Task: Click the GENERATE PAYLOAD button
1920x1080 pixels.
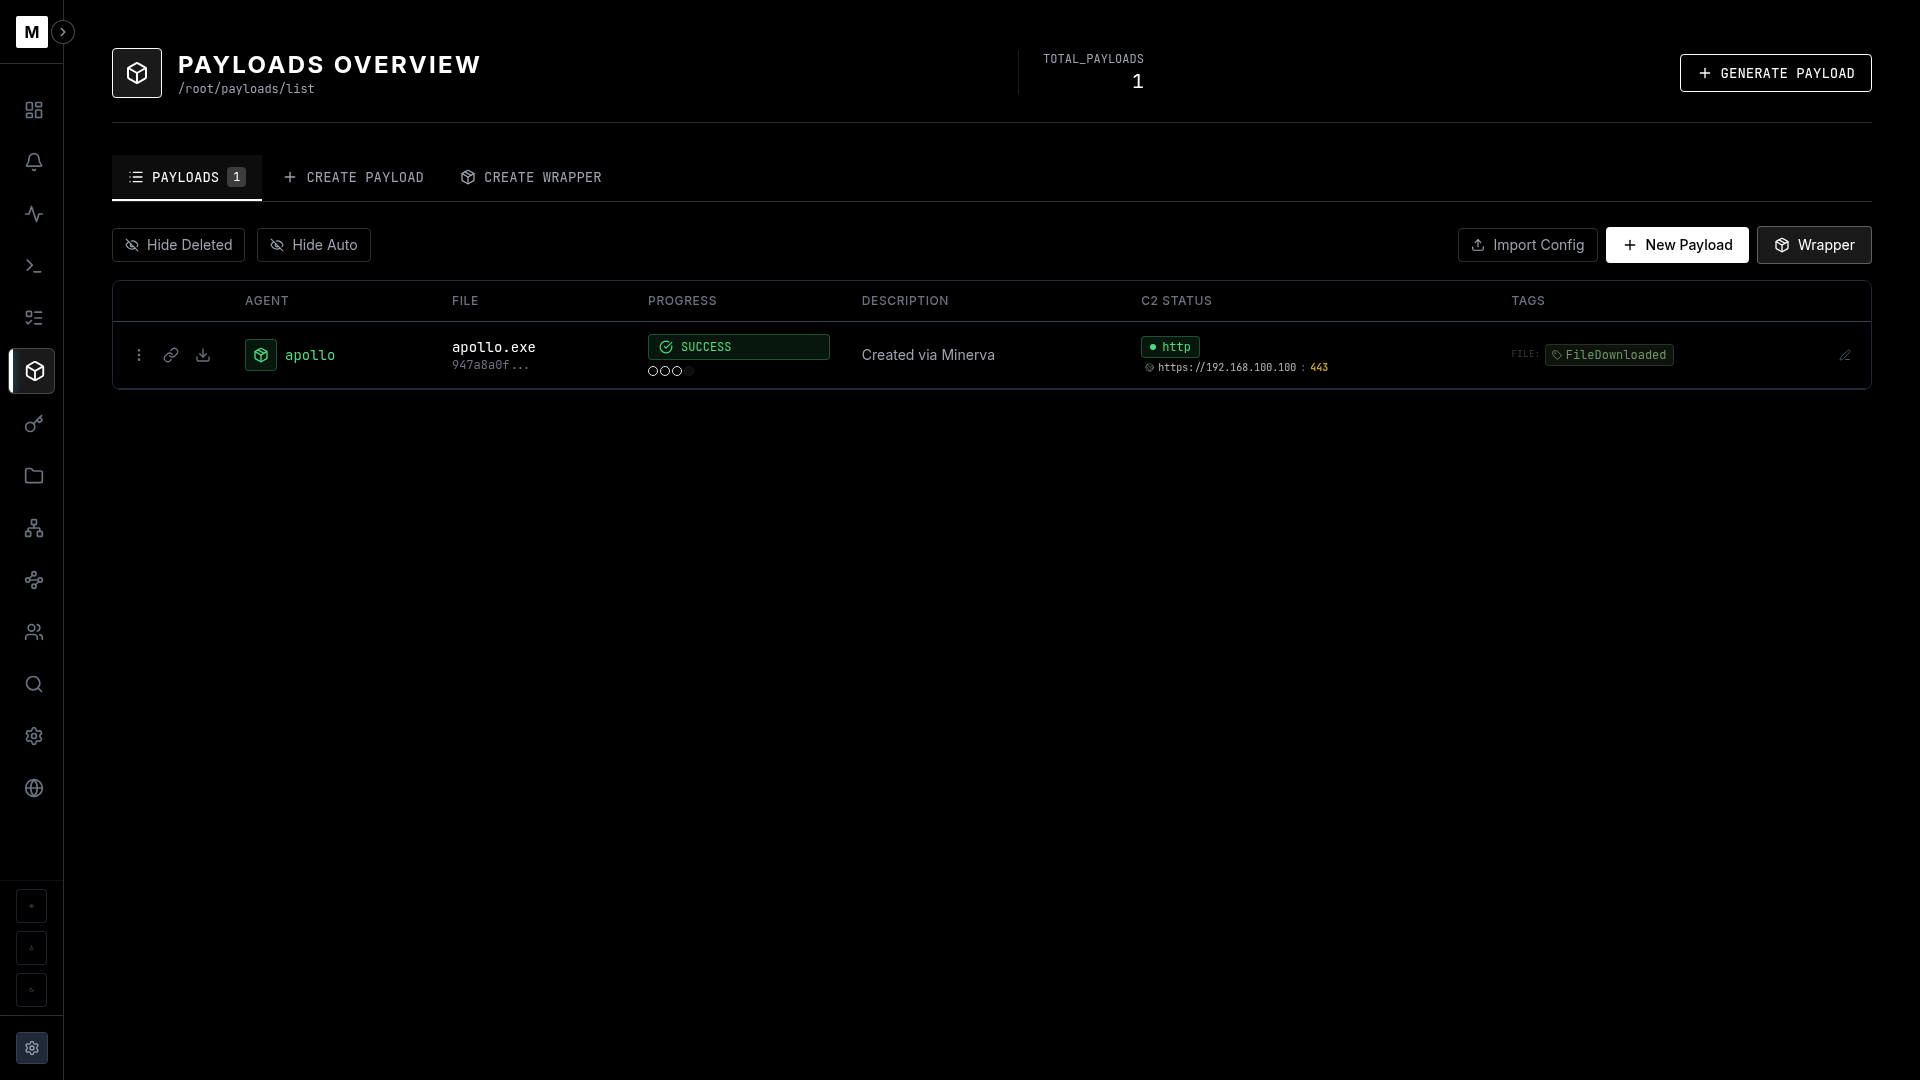Action: pos(1775,72)
